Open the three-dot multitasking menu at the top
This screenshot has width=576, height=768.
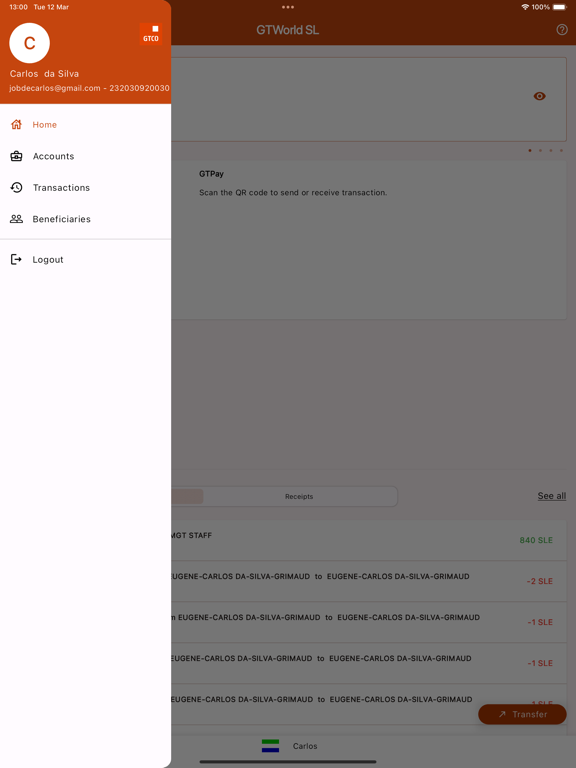point(288,7)
